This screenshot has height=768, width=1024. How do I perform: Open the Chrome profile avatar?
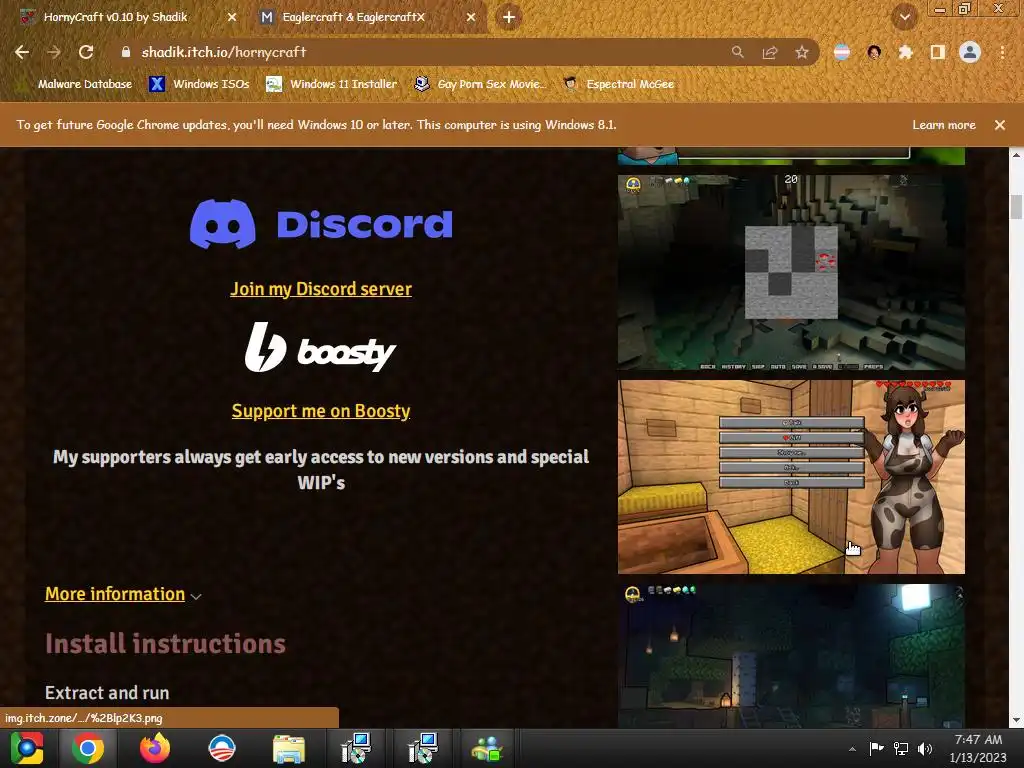pyautogui.click(x=970, y=52)
